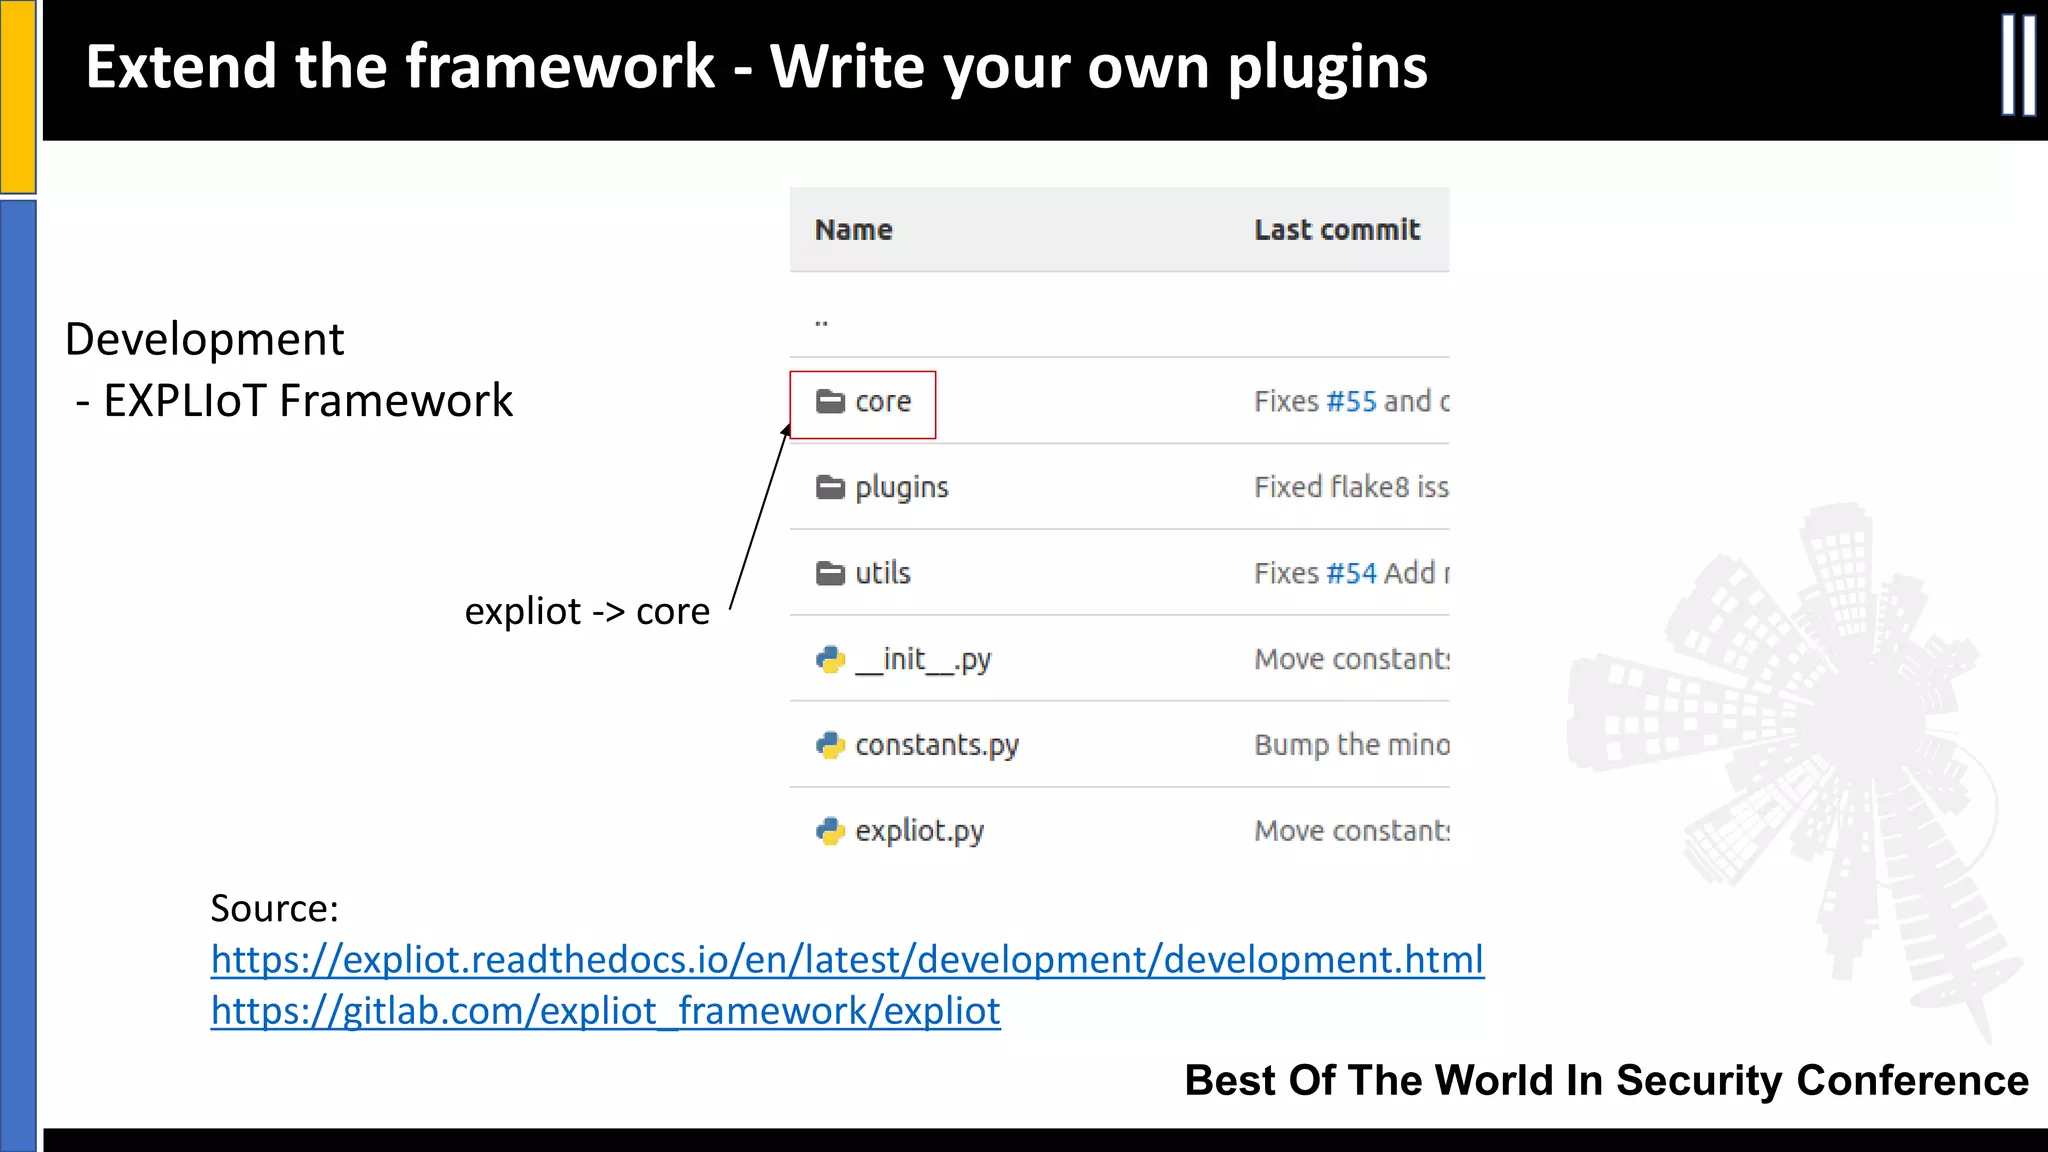2048x1152 pixels.
Task: Open the __init__.py file
Action: click(923, 660)
